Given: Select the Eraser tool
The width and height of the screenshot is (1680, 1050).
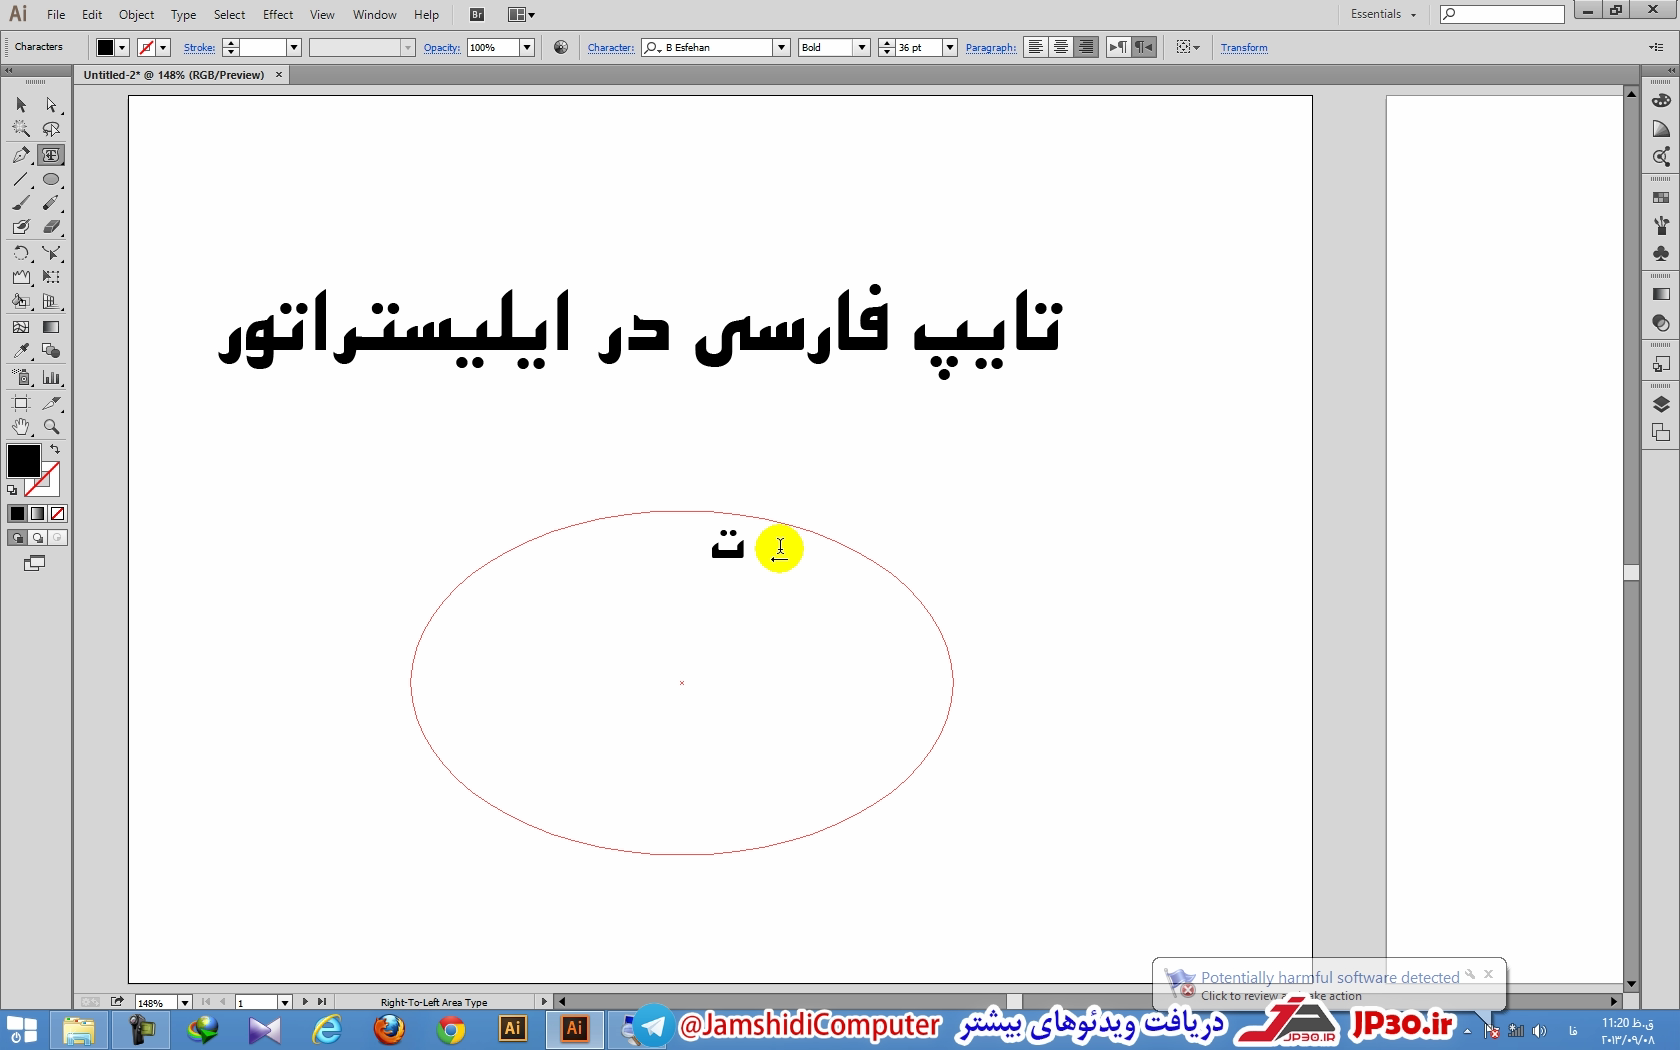Looking at the screenshot, I should [51, 227].
